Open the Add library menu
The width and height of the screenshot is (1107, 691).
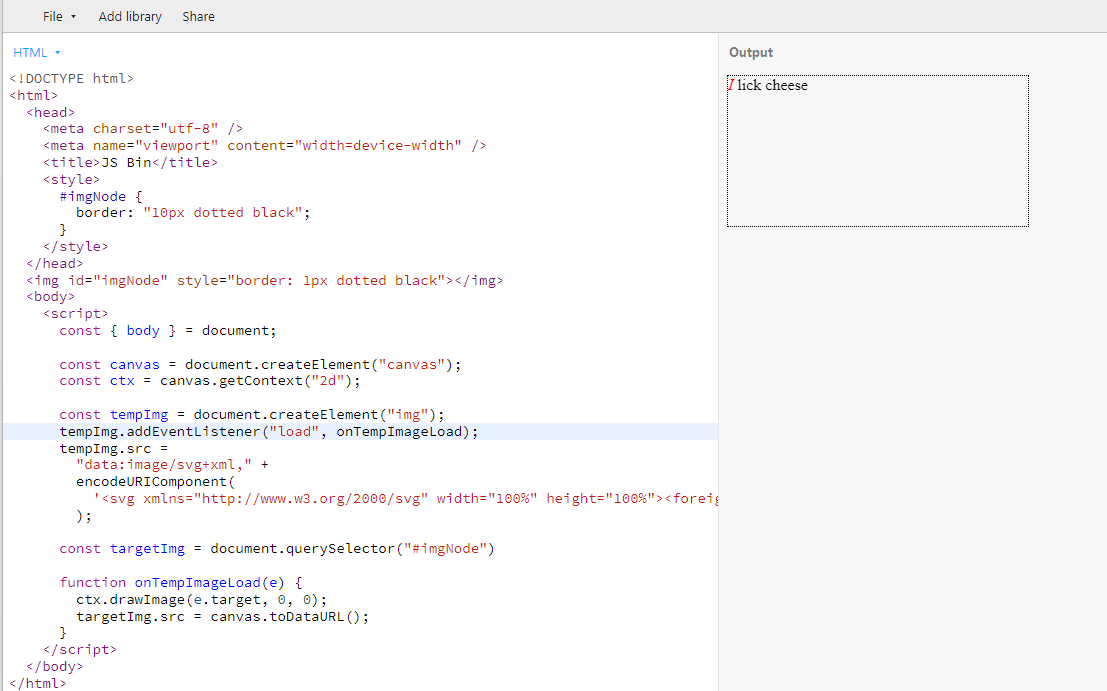[x=130, y=16]
